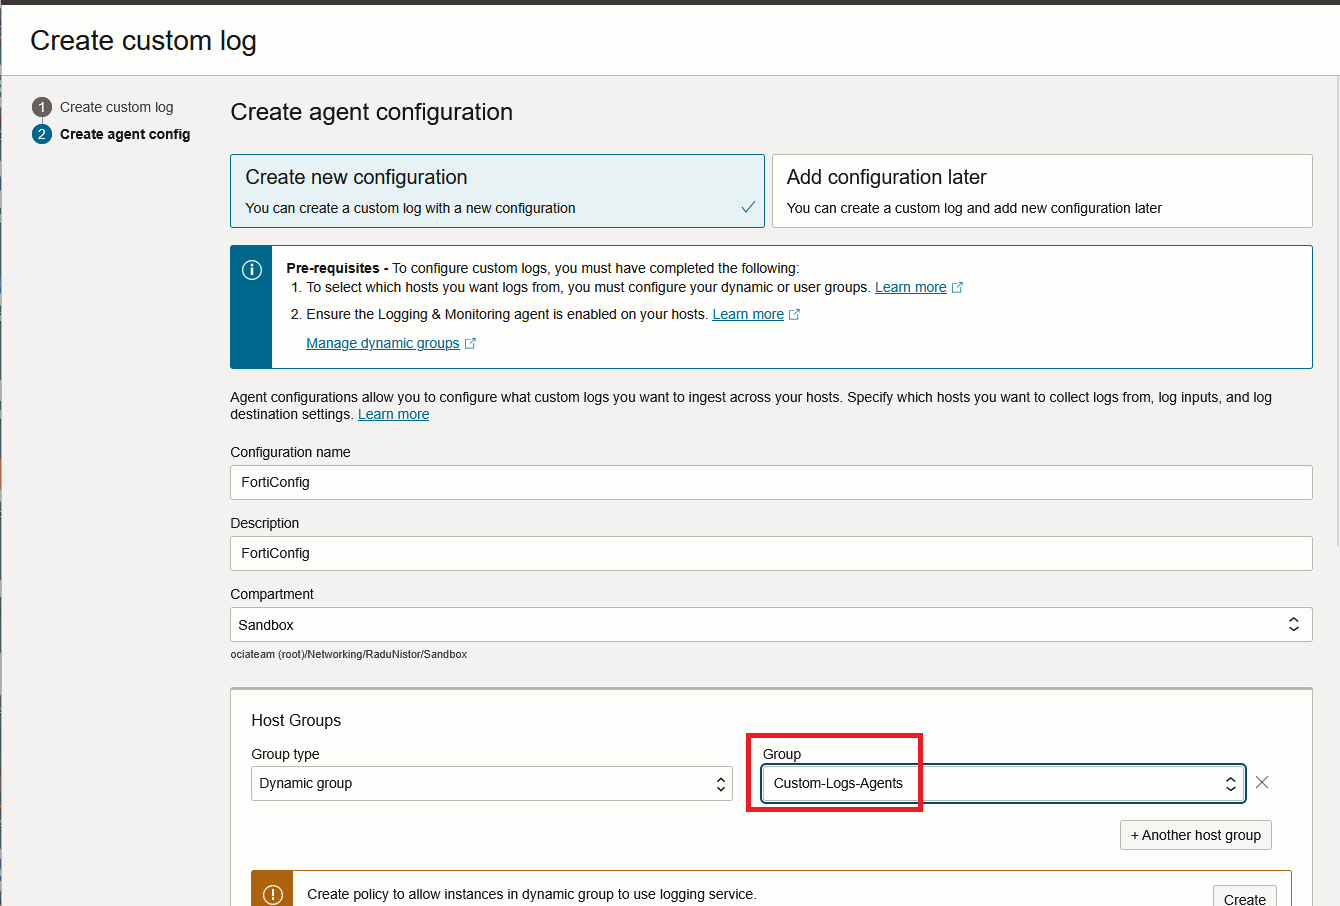The image size is (1340, 906).
Task: Click external link icon beside second Learn more
Action: click(x=794, y=315)
